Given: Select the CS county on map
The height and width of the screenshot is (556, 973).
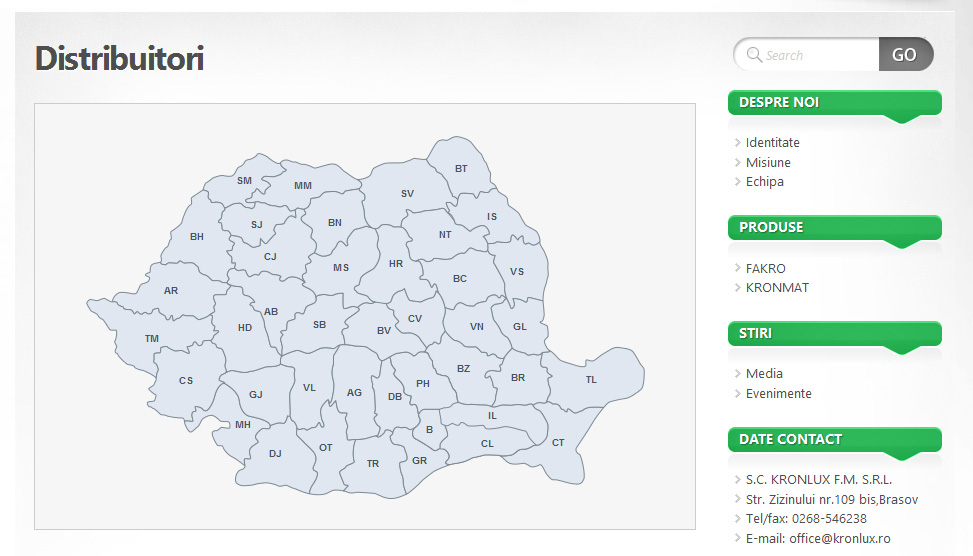Looking at the screenshot, I should coord(186,380).
